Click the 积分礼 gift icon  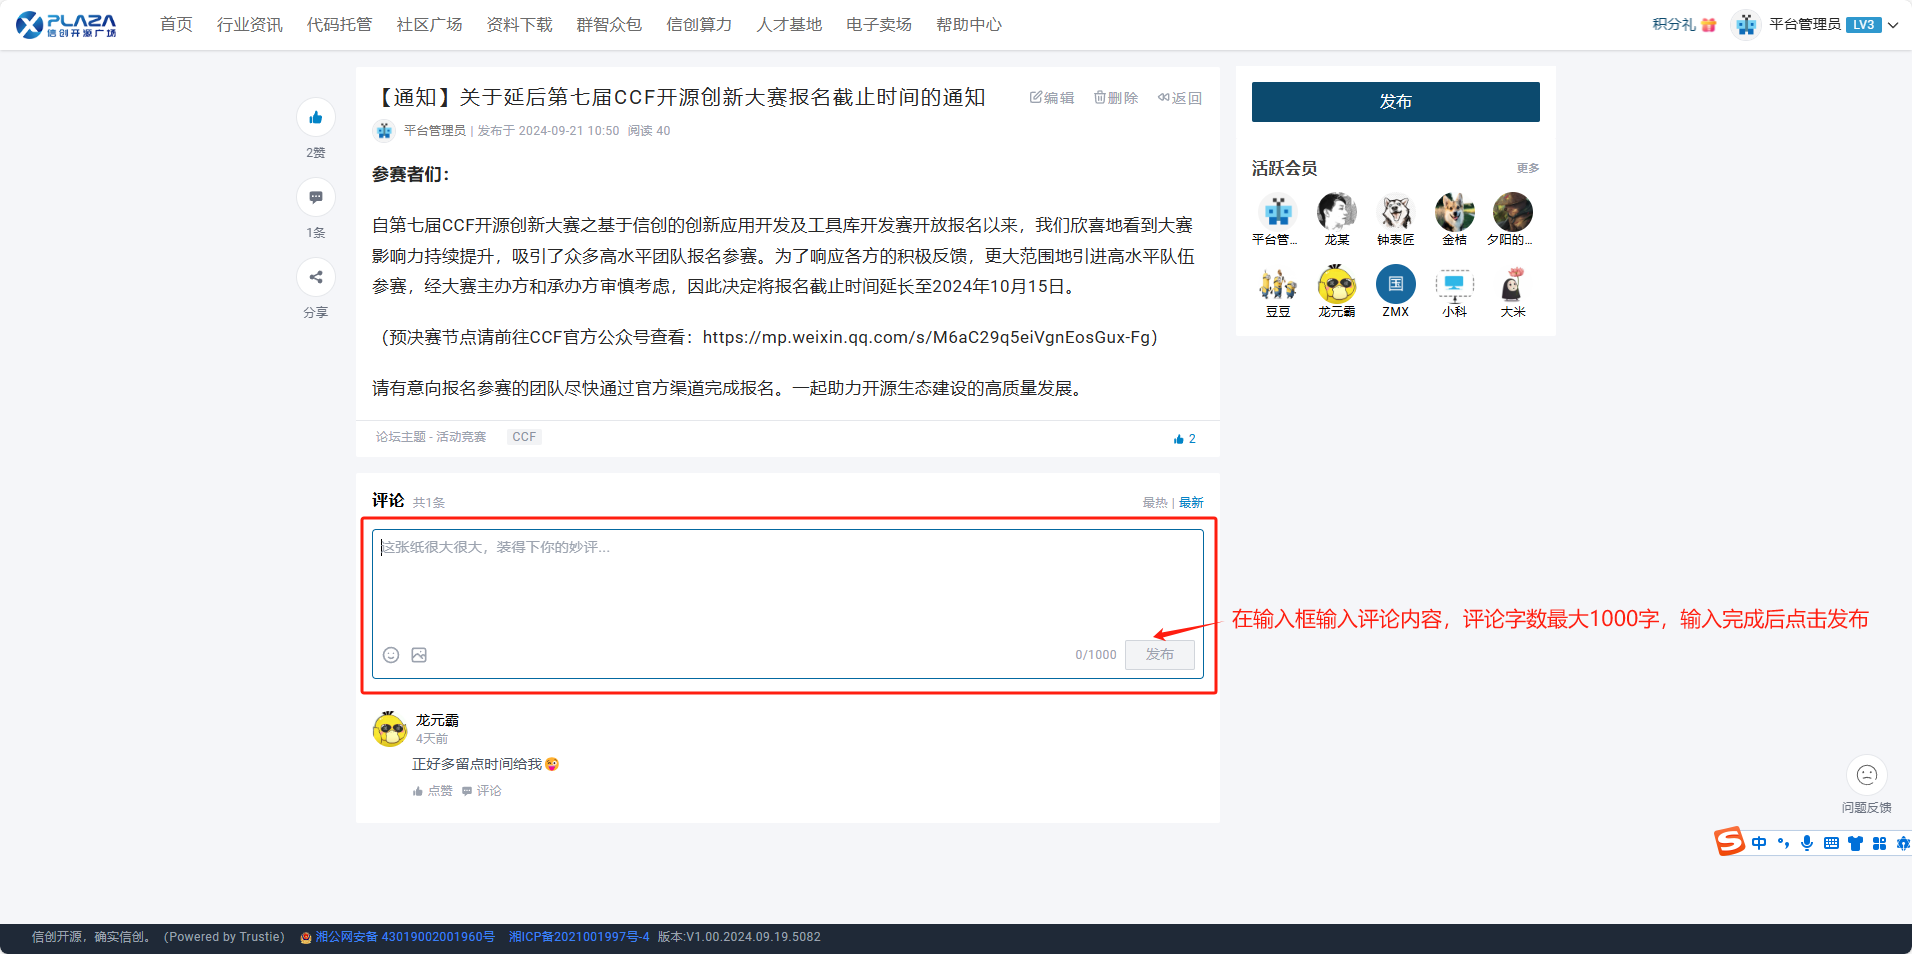[1709, 25]
